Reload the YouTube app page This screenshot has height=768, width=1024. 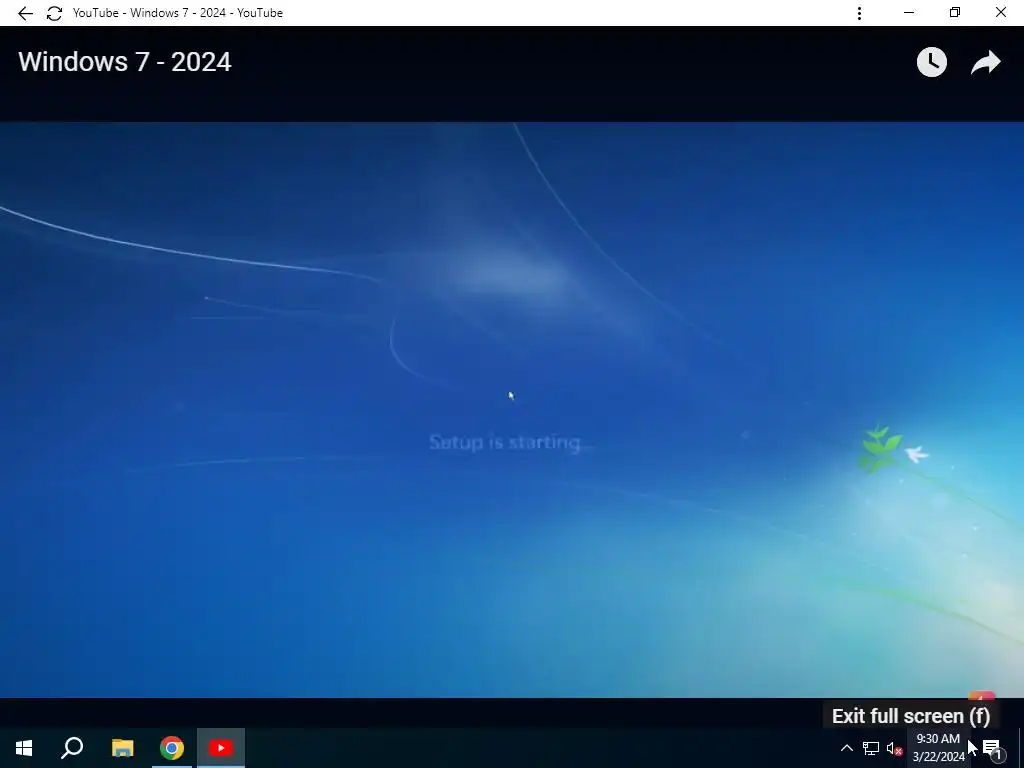tap(54, 13)
